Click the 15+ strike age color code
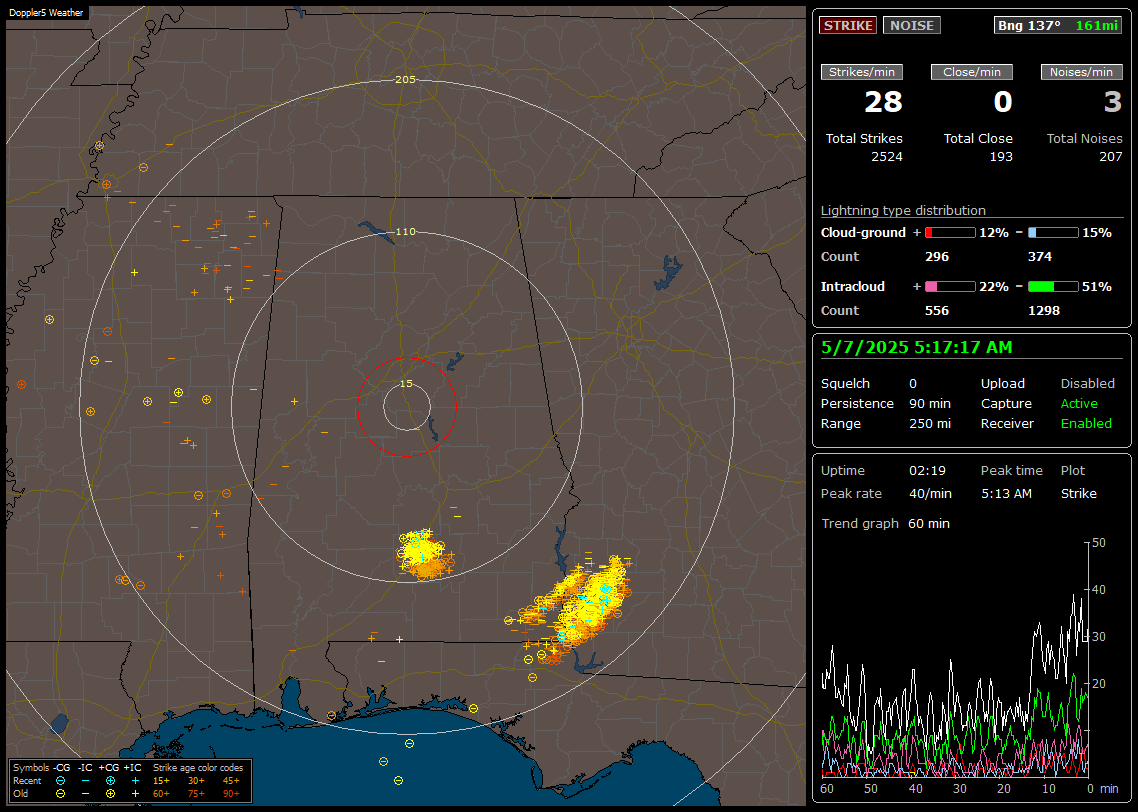1138x812 pixels. pos(161,781)
